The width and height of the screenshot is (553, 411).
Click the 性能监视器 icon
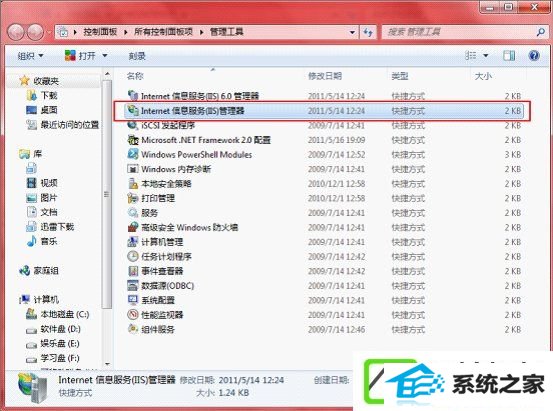coord(133,315)
